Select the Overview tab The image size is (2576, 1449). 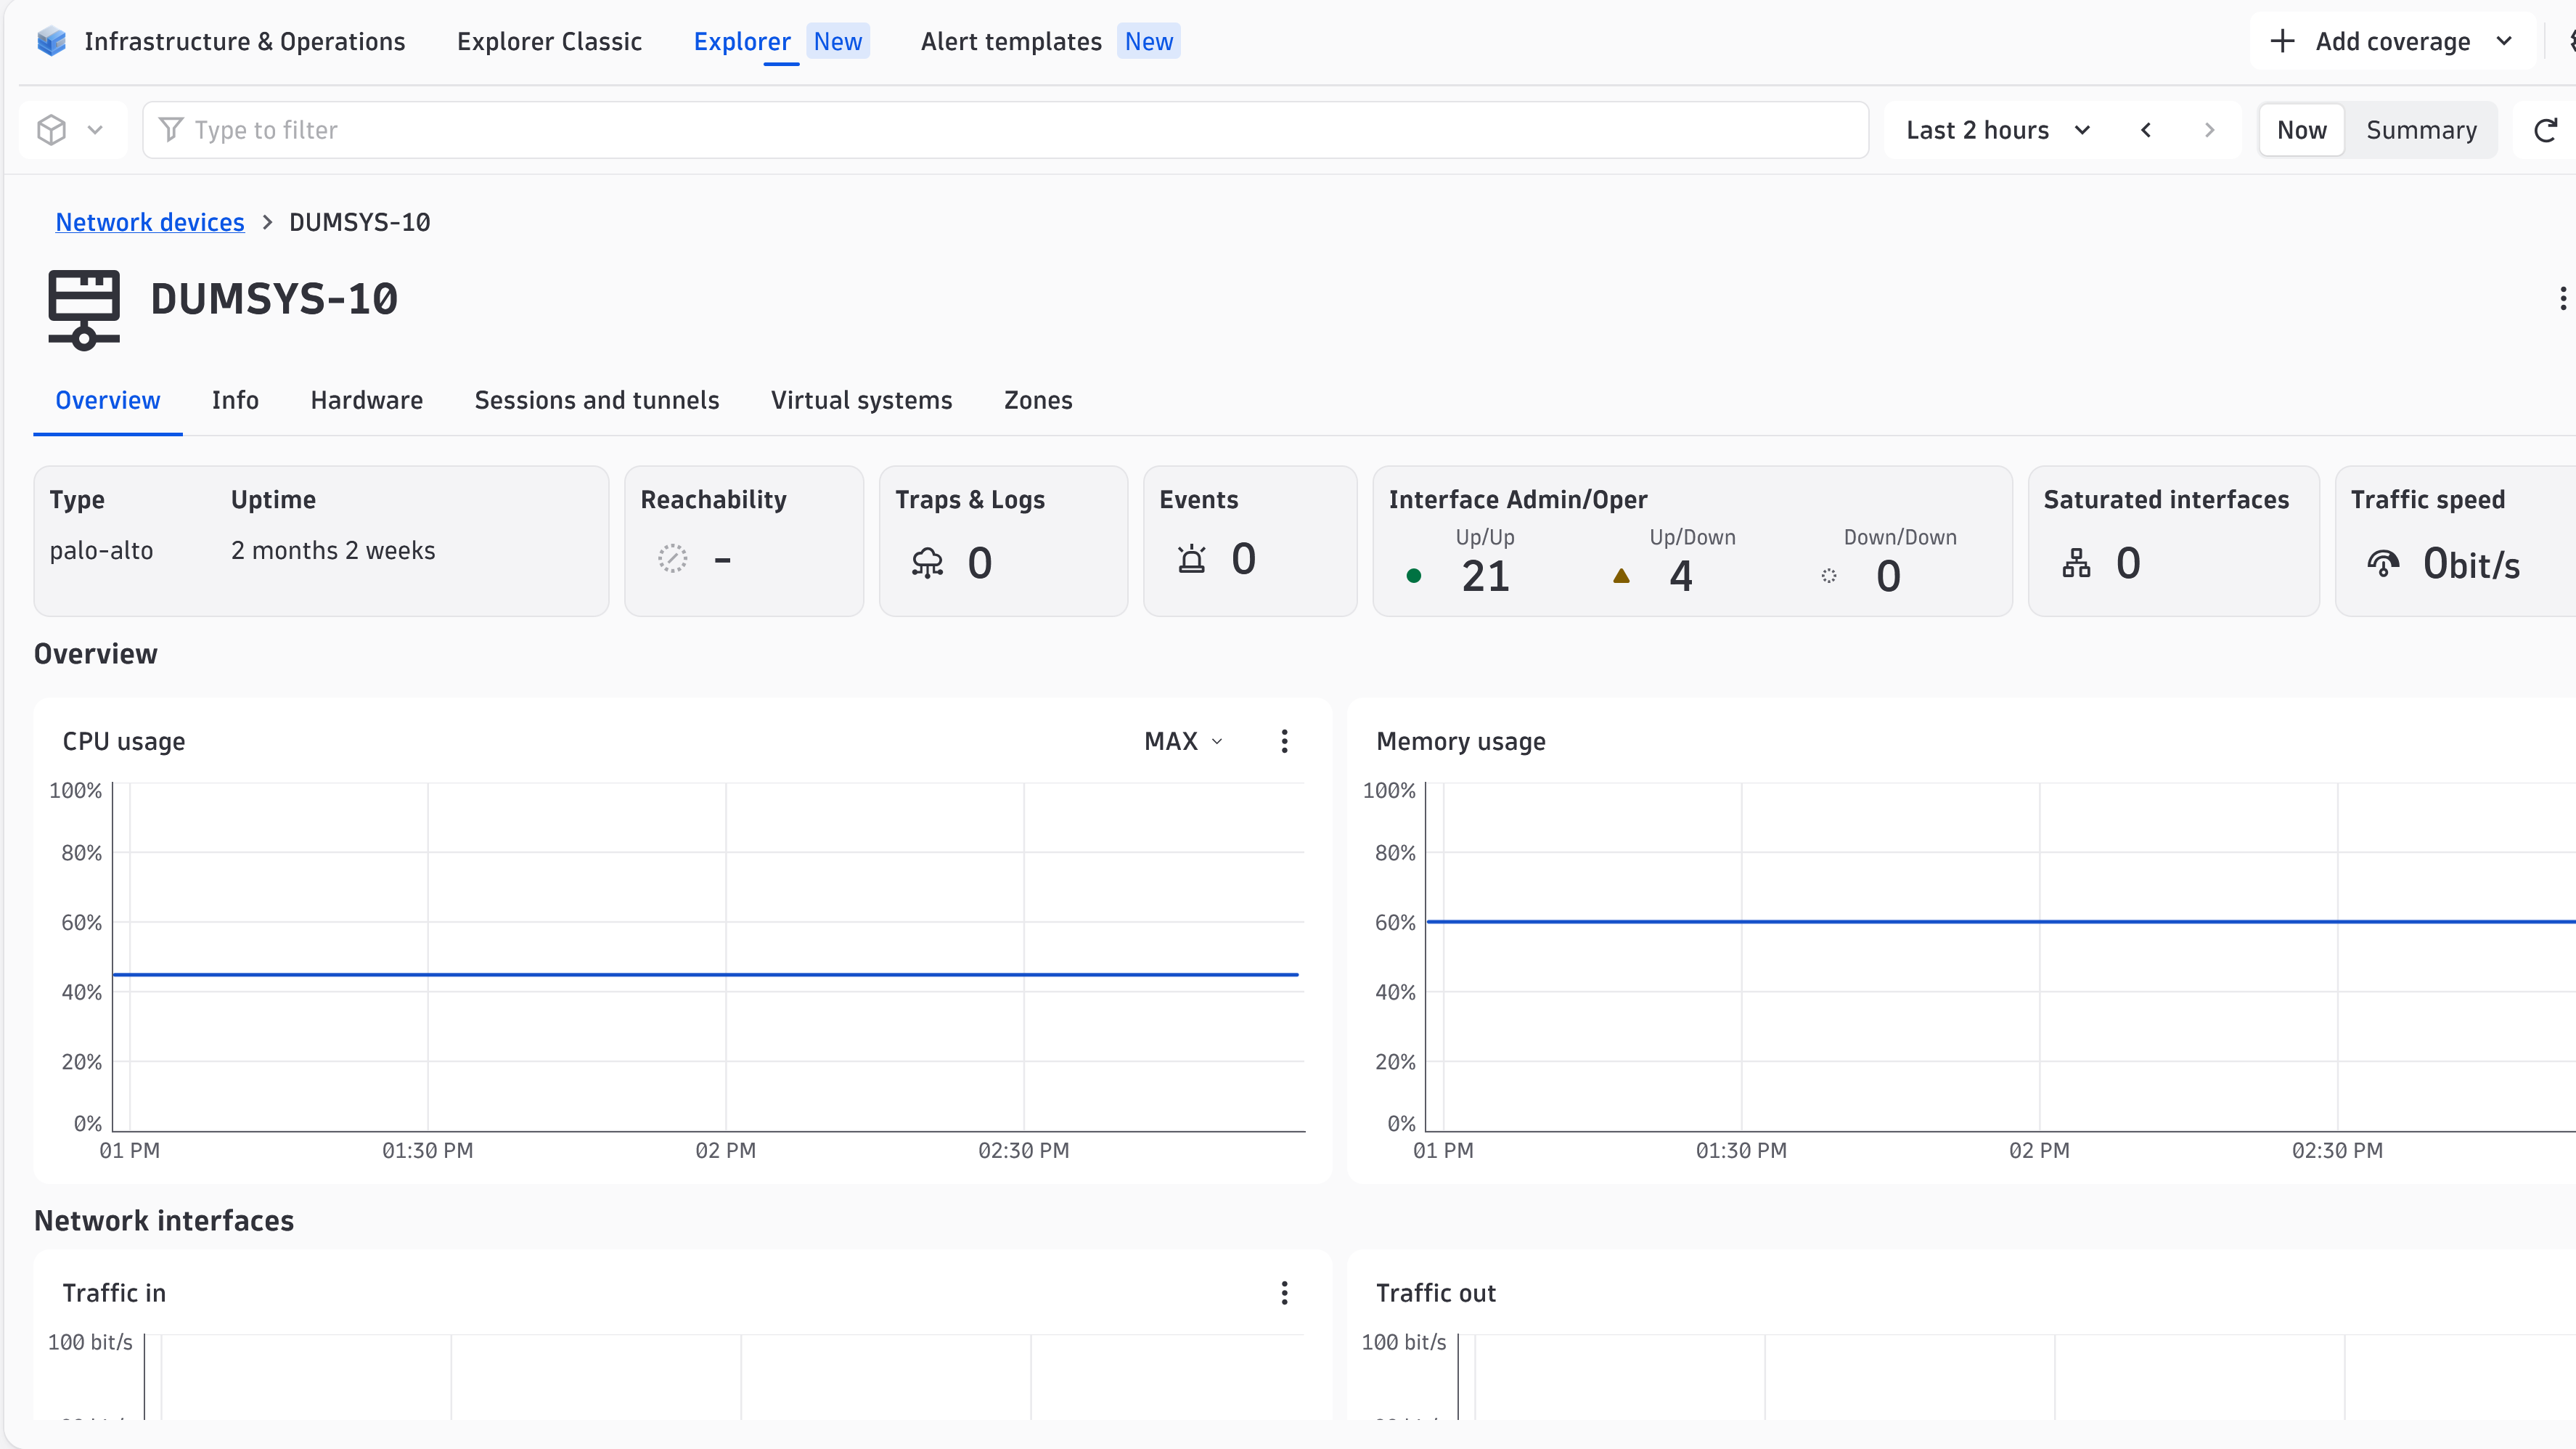108,400
